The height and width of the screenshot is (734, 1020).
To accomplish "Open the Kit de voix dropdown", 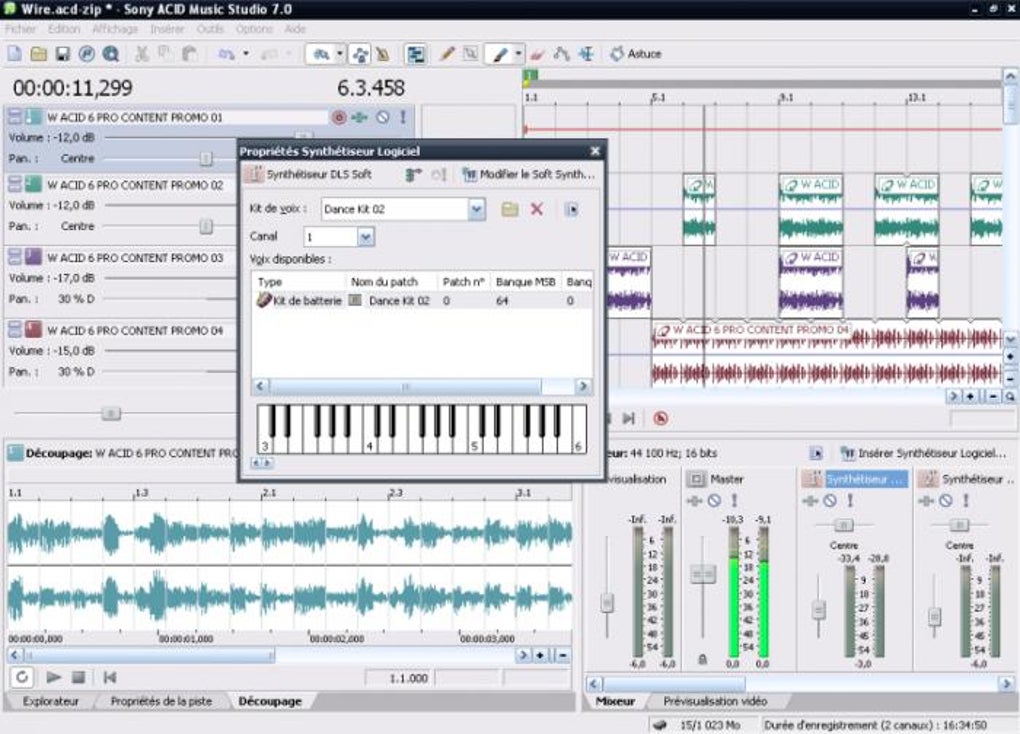I will (477, 209).
